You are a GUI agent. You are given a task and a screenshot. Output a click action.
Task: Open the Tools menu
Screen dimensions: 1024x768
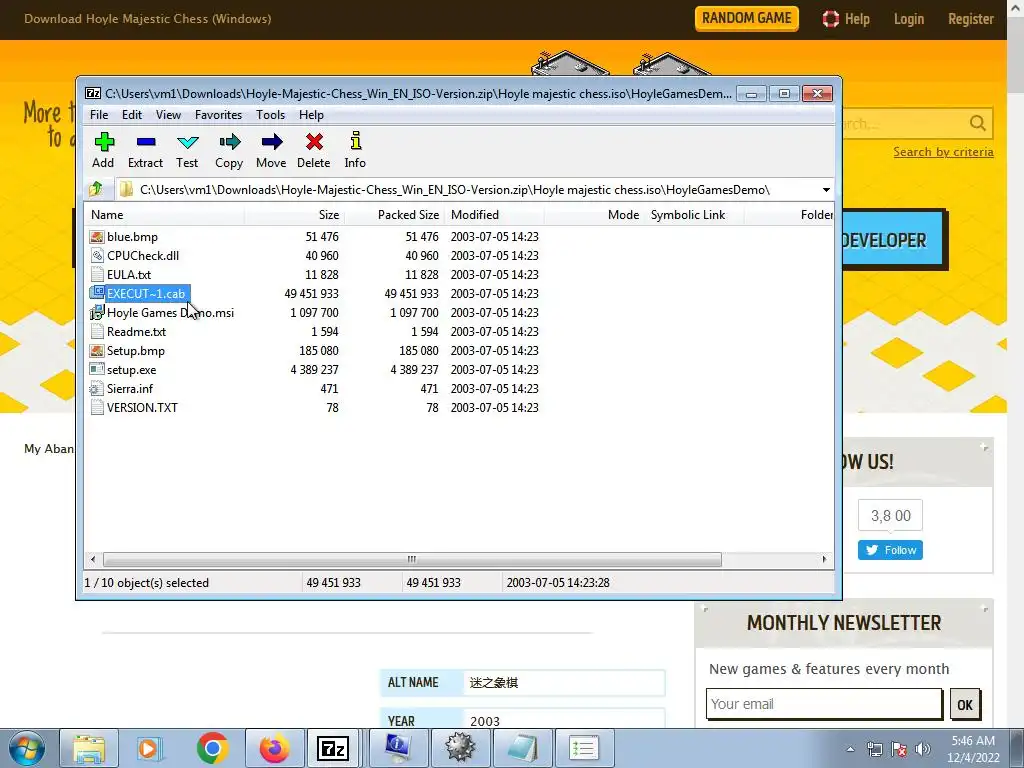[x=270, y=115]
